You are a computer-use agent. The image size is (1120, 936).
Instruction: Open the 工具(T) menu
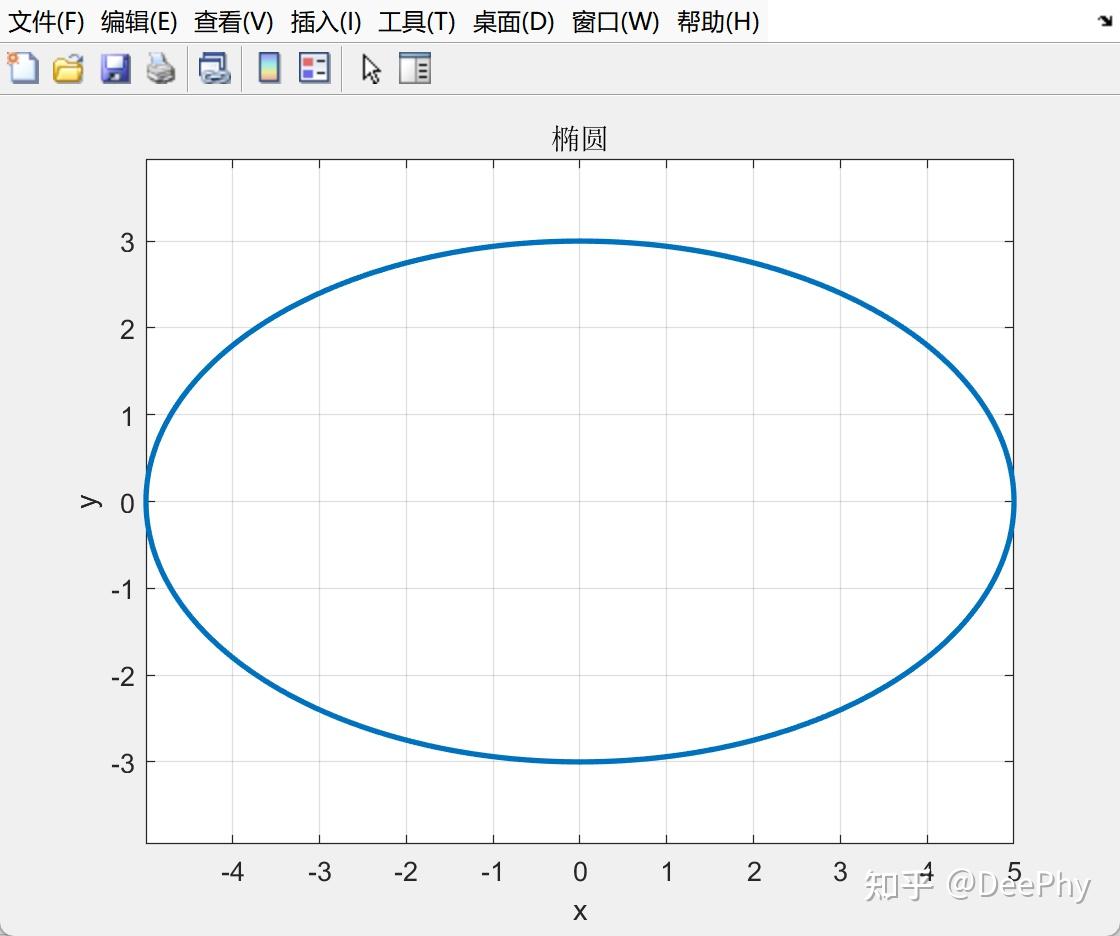click(416, 22)
